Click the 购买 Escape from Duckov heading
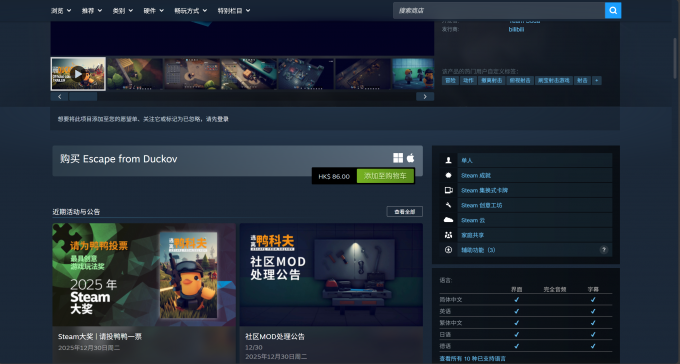 pyautogui.click(x=118, y=159)
